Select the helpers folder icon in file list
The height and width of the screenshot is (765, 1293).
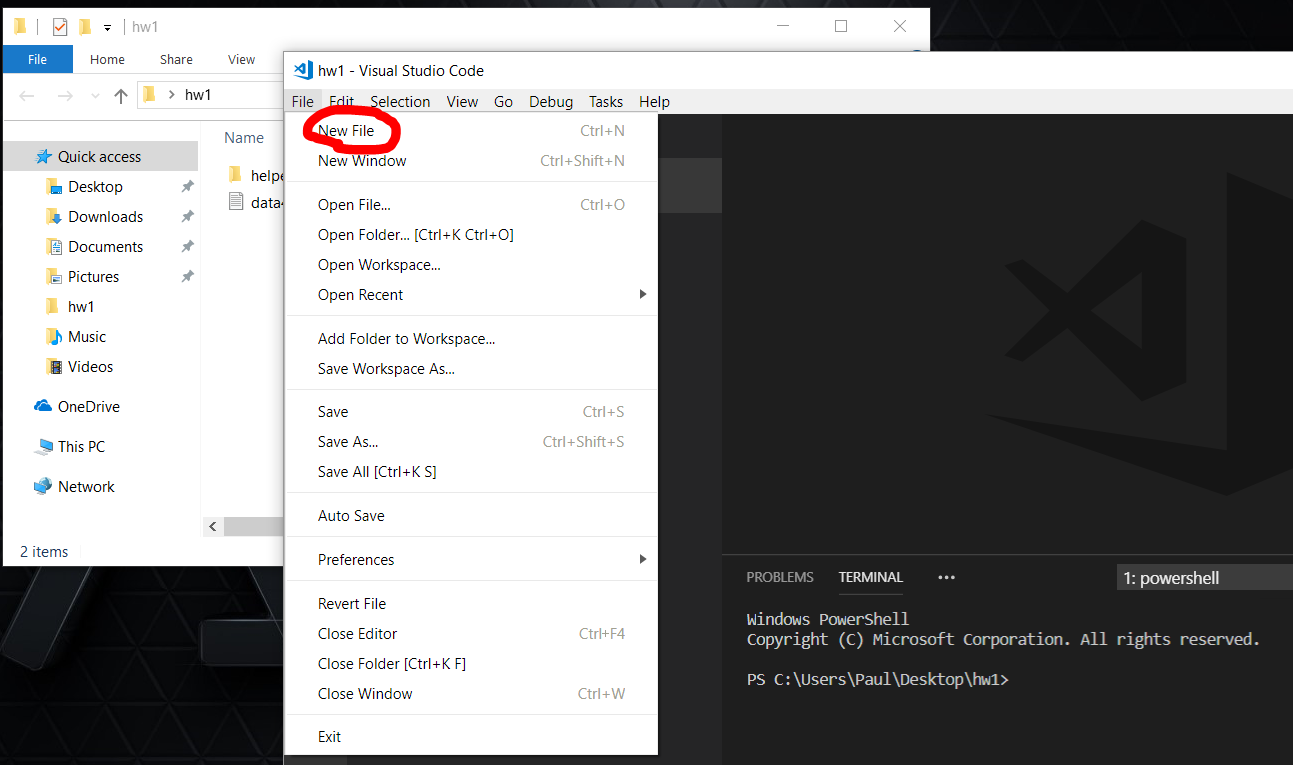236,175
